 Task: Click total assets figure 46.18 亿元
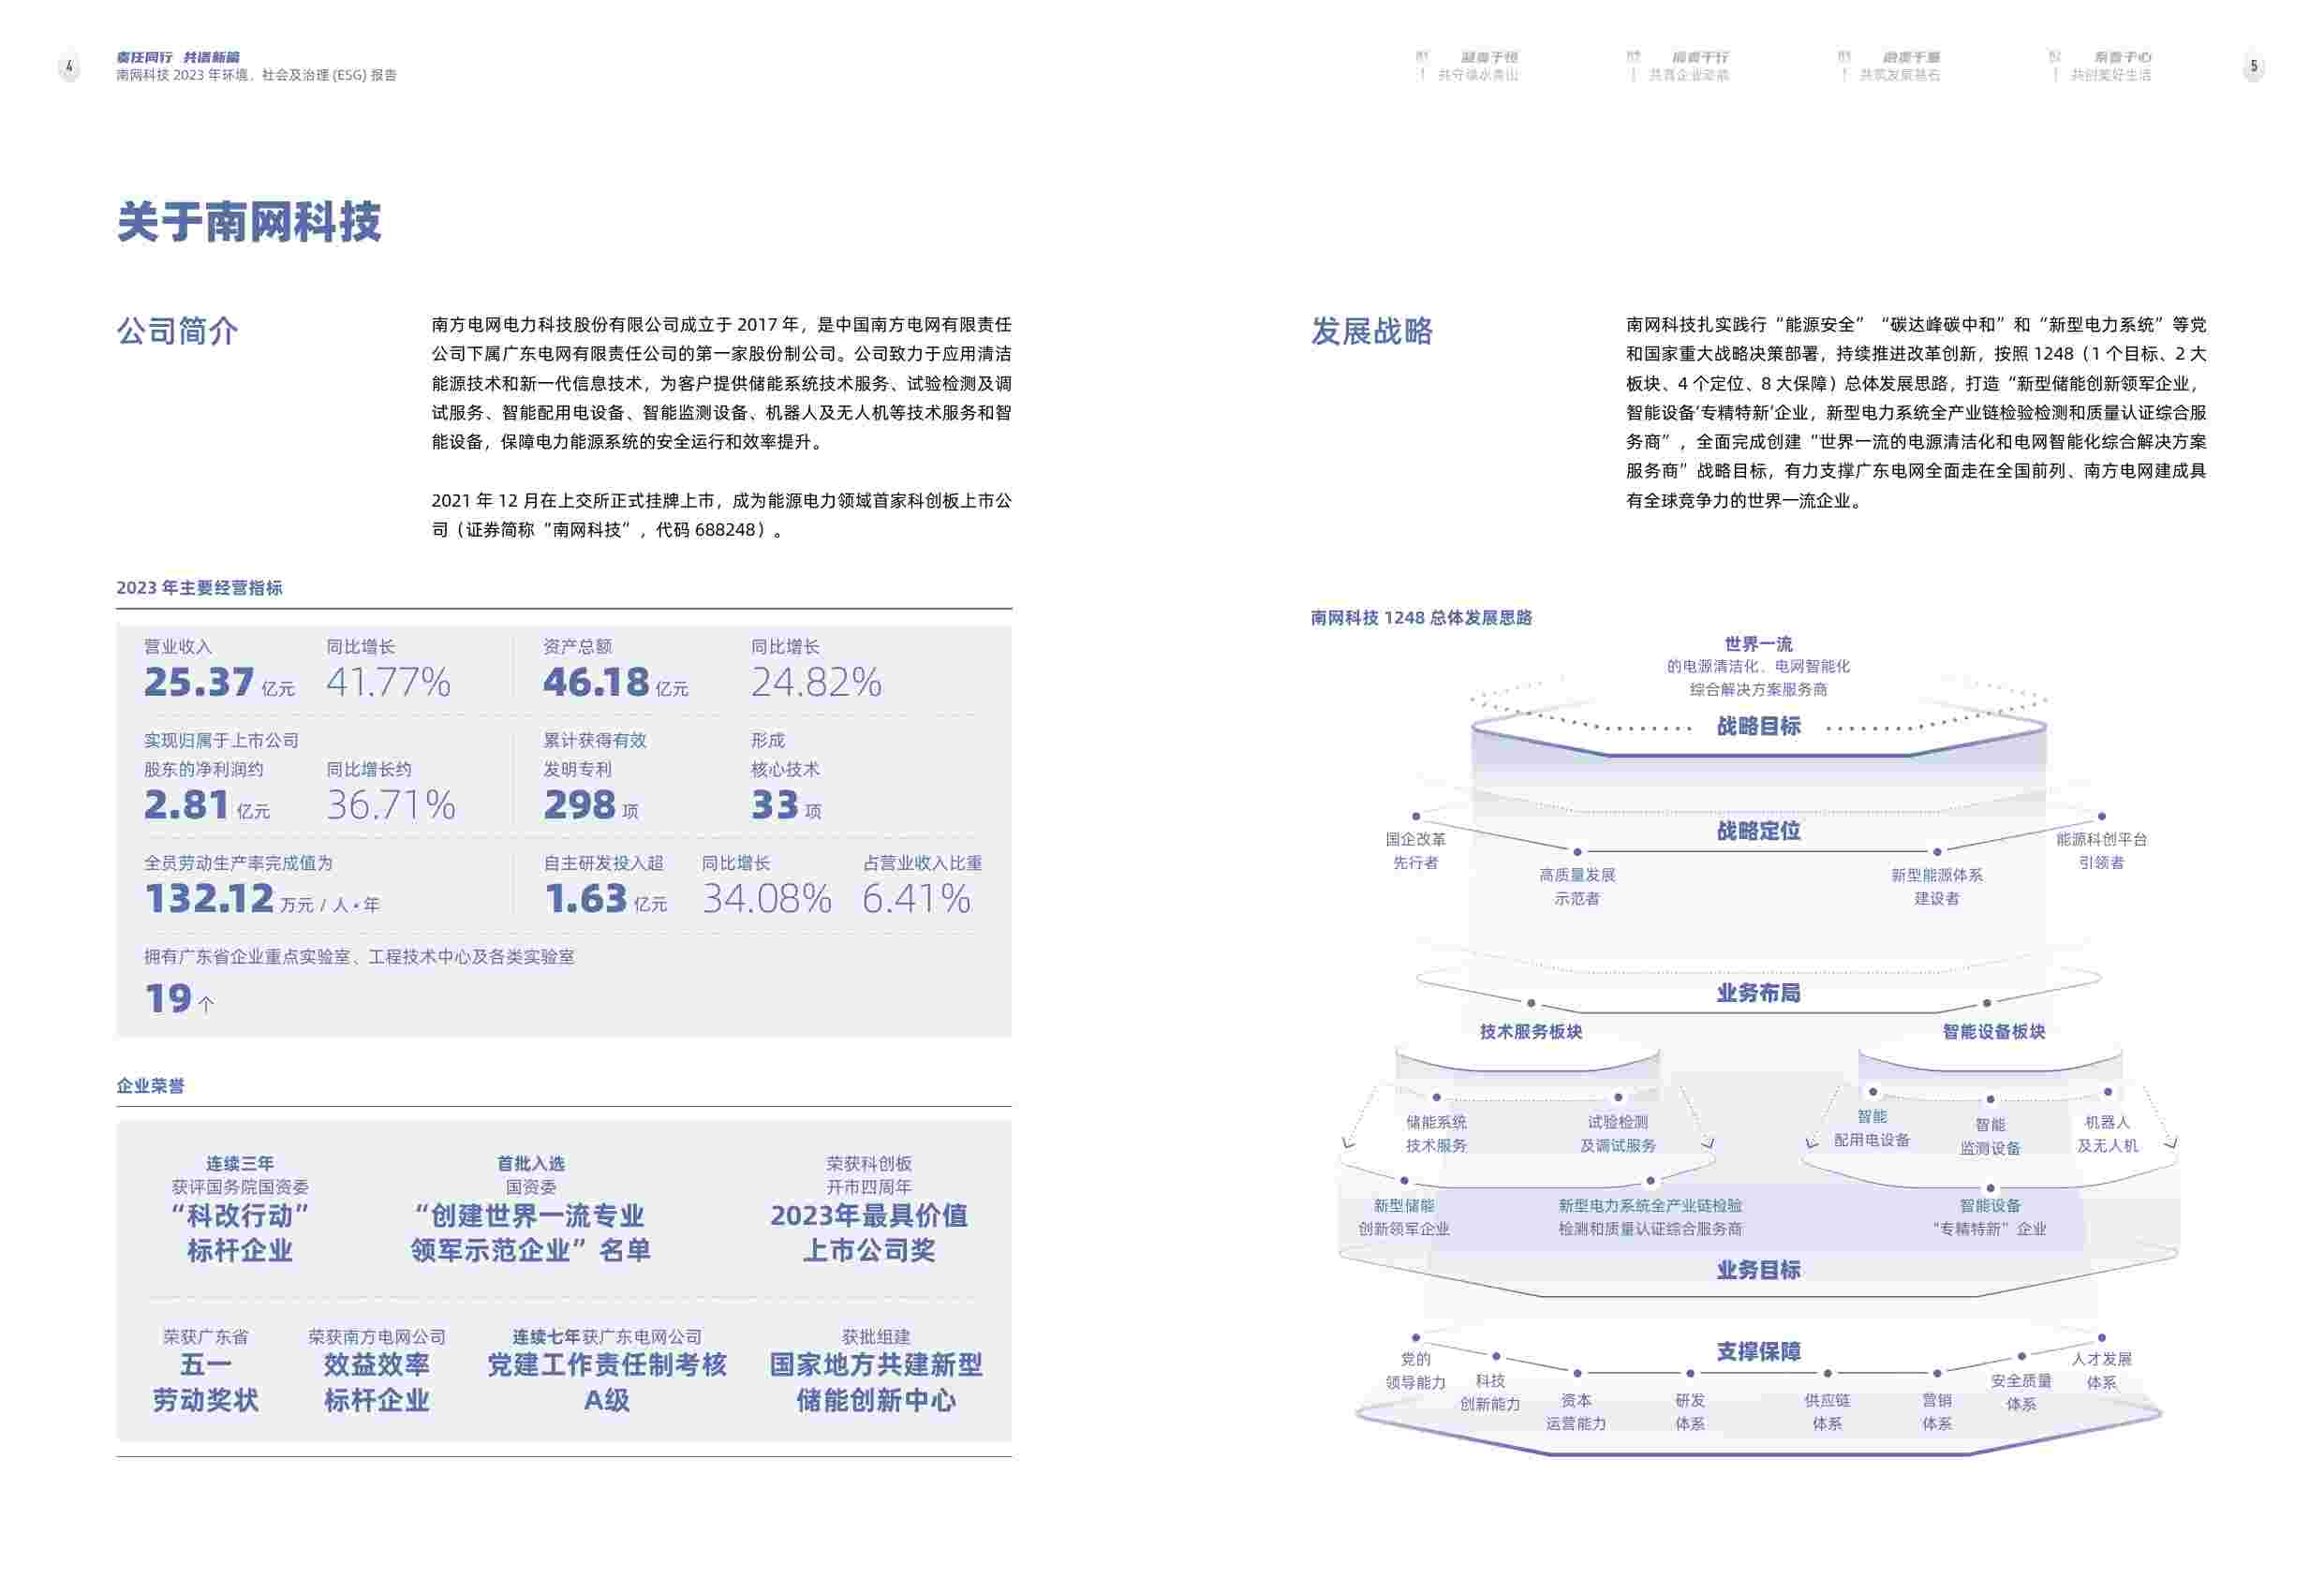(616, 682)
